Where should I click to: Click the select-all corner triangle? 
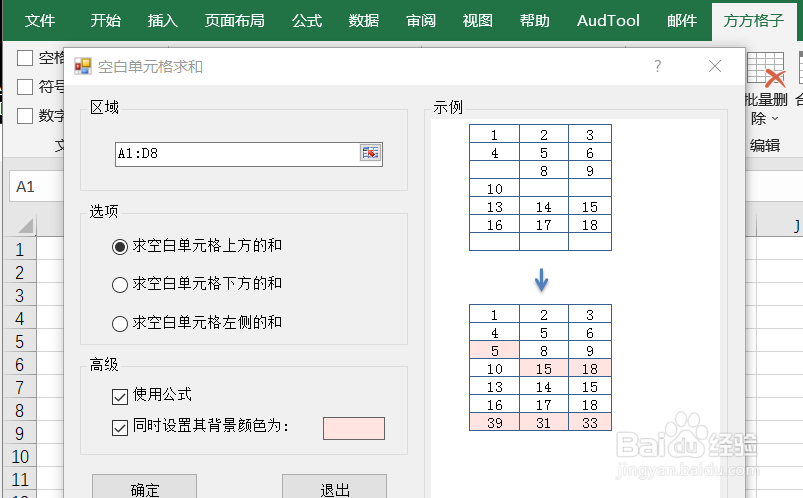[x=25, y=226]
